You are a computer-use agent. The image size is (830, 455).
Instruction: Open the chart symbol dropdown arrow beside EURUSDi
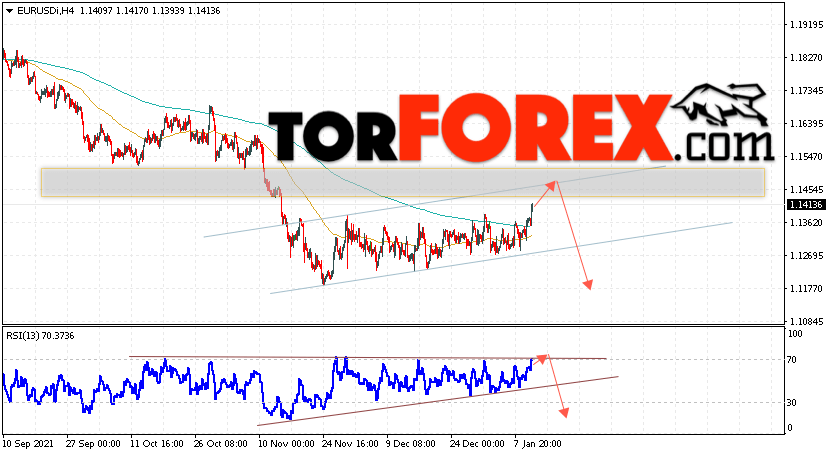click(x=10, y=11)
